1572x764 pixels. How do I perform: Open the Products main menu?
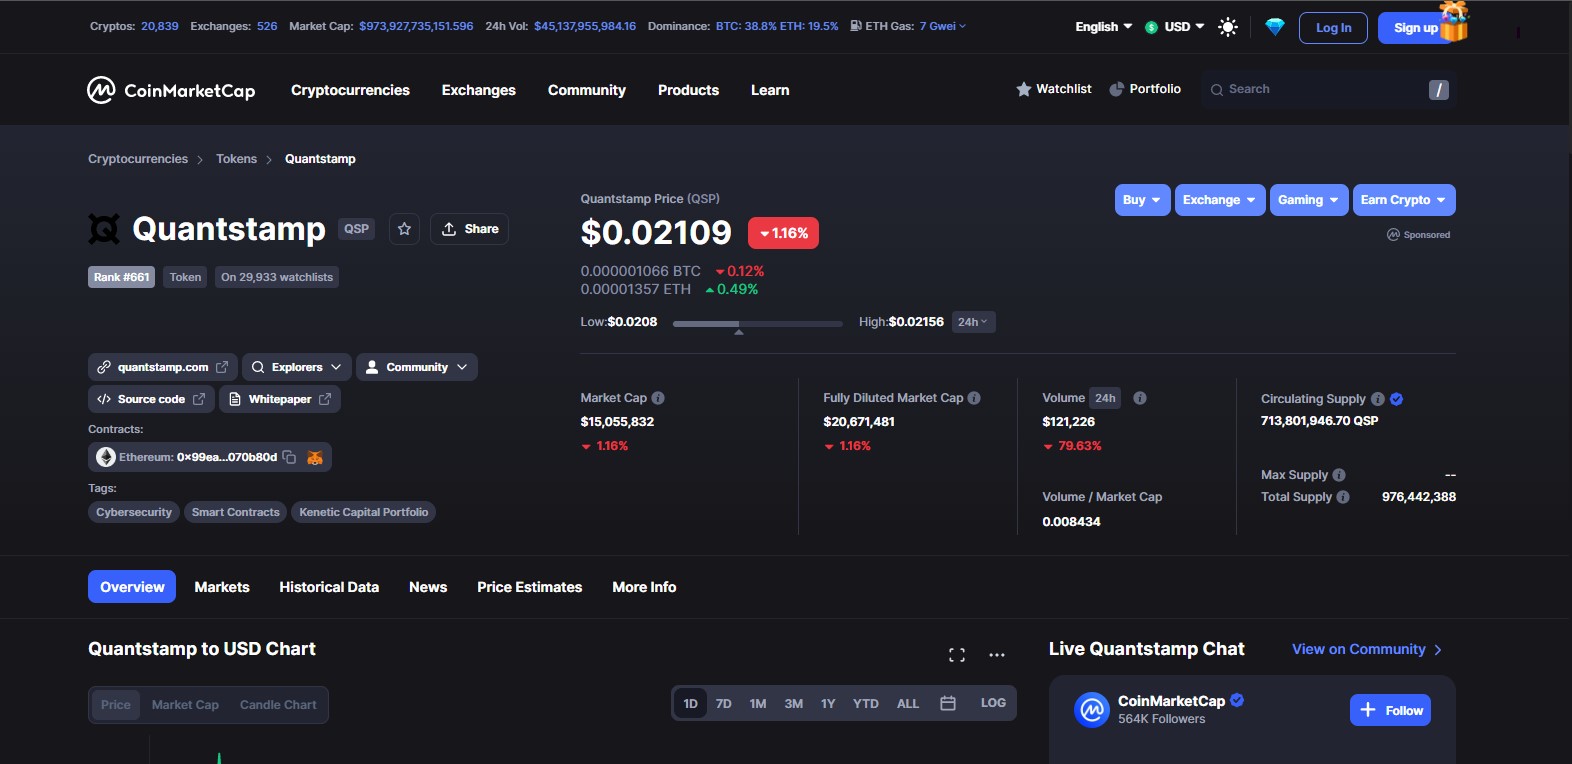[688, 90]
